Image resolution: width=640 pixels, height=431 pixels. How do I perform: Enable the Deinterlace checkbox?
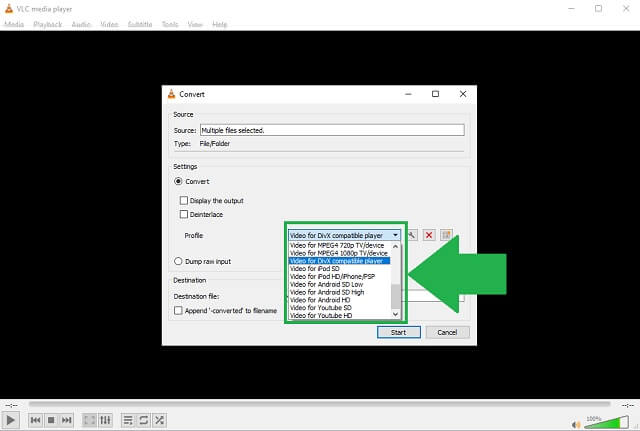pos(184,214)
